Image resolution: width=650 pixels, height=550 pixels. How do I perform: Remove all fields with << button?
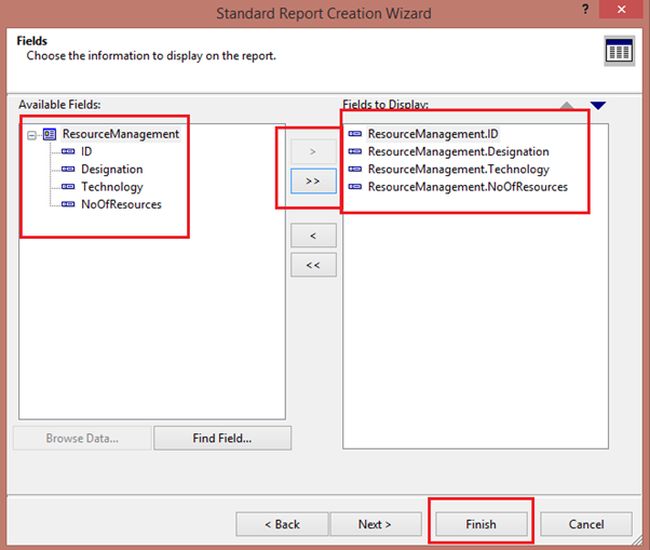313,265
